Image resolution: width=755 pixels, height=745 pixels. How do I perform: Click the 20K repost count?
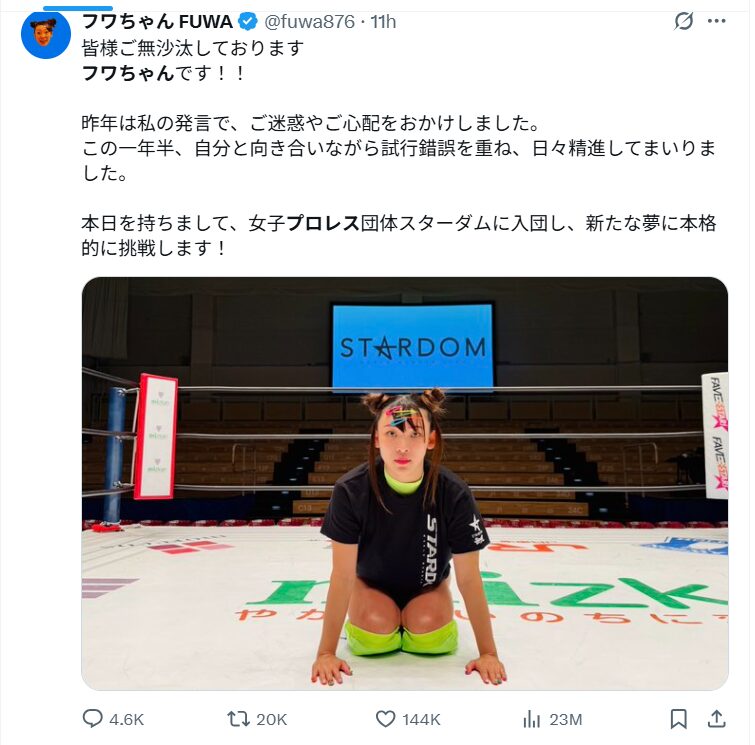point(272,719)
